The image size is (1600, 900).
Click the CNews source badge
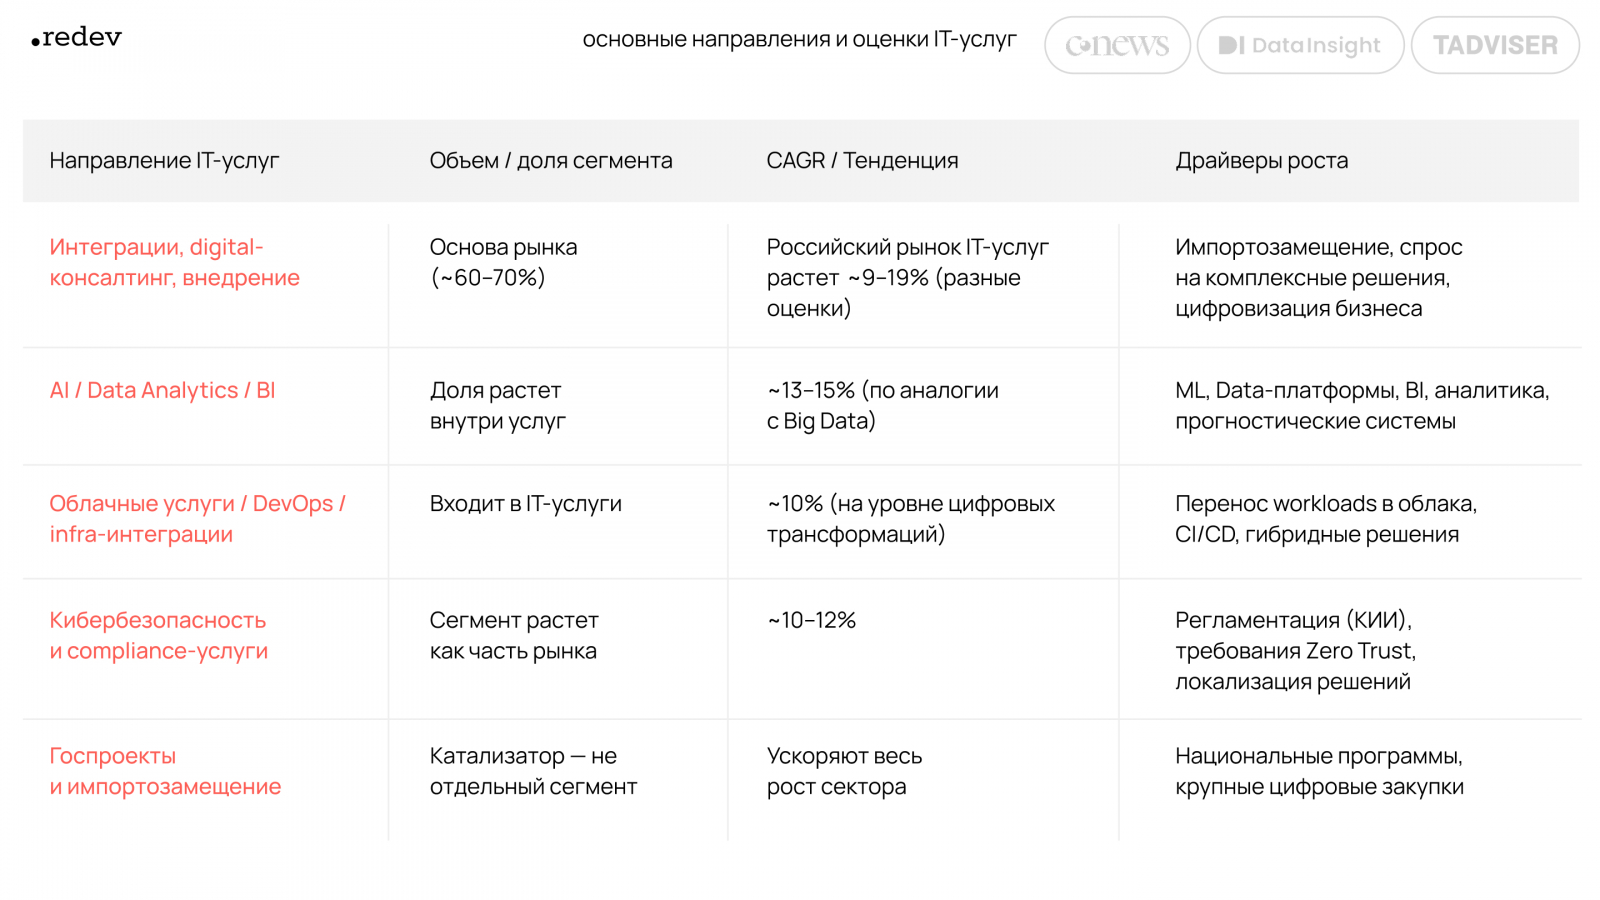point(1117,45)
